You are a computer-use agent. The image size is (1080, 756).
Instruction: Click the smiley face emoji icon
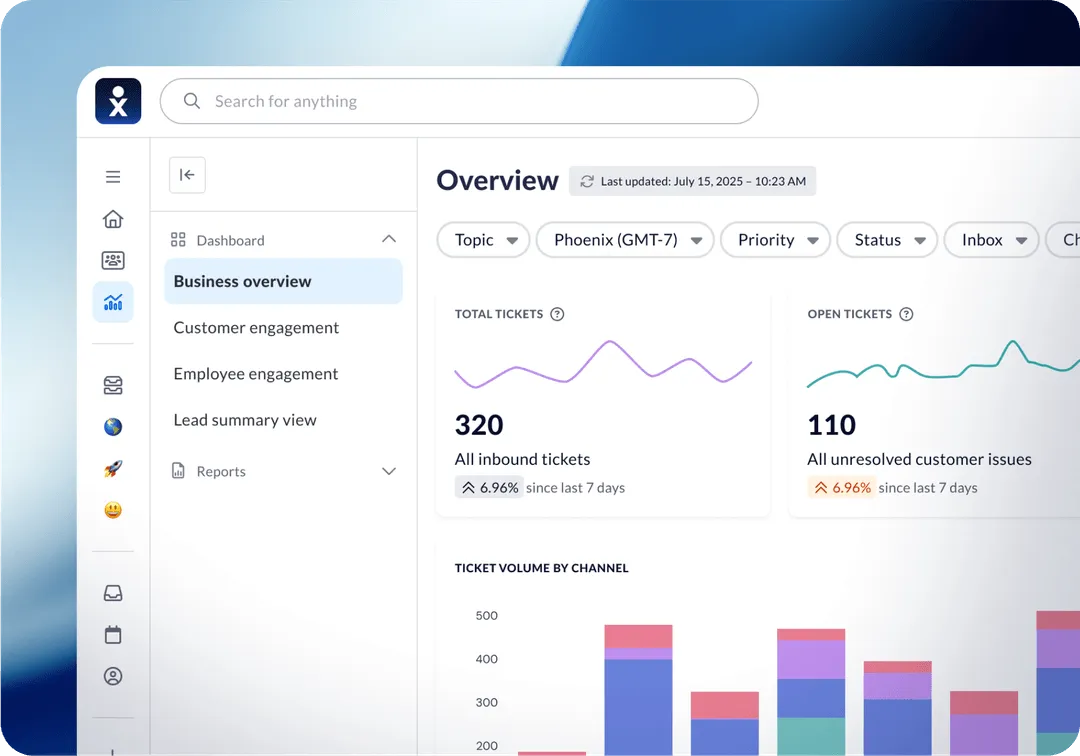tap(113, 510)
